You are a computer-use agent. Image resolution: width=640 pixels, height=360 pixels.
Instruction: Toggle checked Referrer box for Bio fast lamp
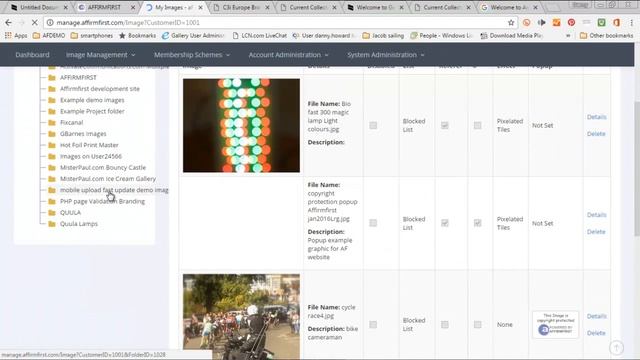click(445, 125)
